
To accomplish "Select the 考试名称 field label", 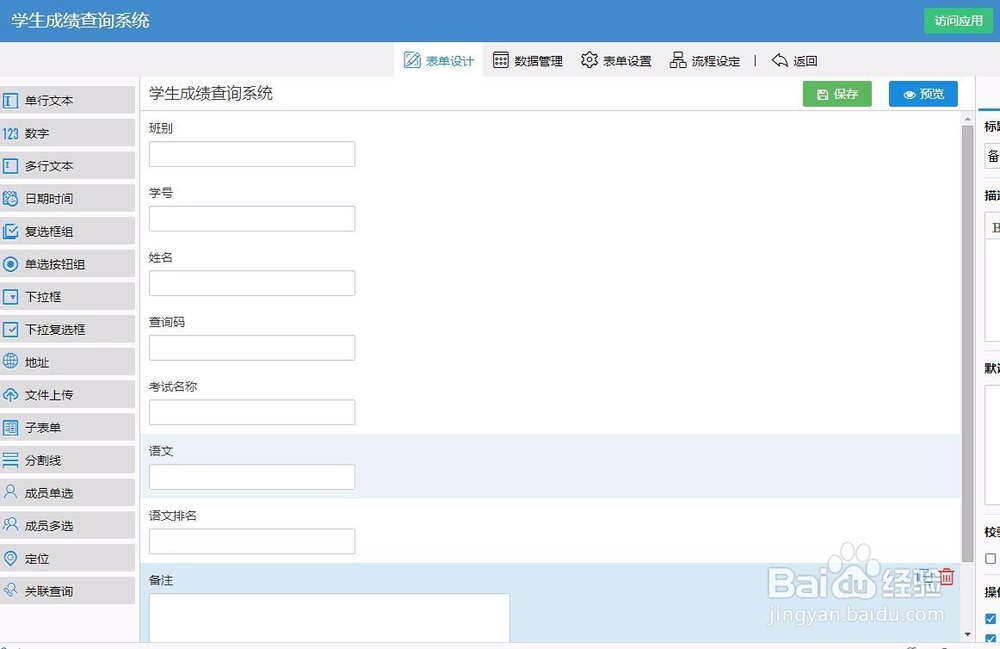I will click(x=173, y=387).
